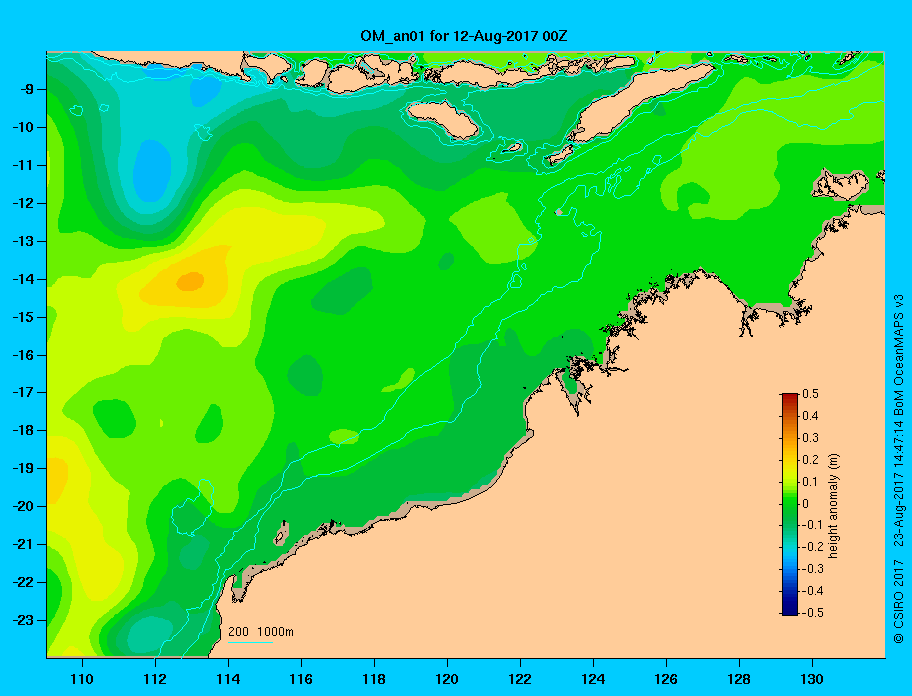Click the color bar's positive "0.1" value
Screen dimensions: 912x696
[811, 481]
